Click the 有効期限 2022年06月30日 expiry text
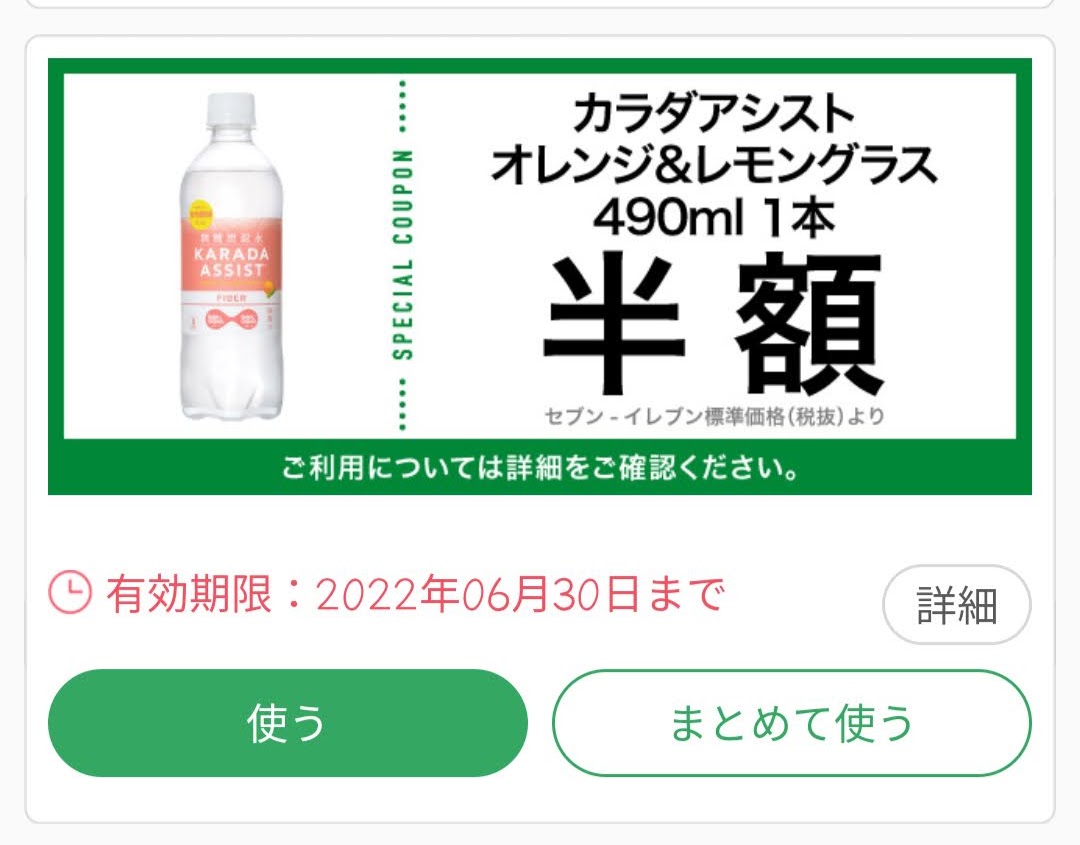The height and width of the screenshot is (845, 1080). point(415,594)
